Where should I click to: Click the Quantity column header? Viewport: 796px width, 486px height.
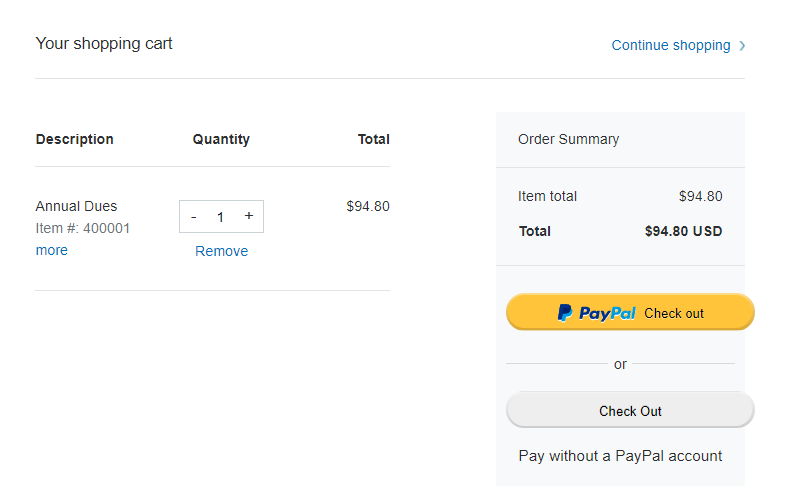pyautogui.click(x=221, y=139)
